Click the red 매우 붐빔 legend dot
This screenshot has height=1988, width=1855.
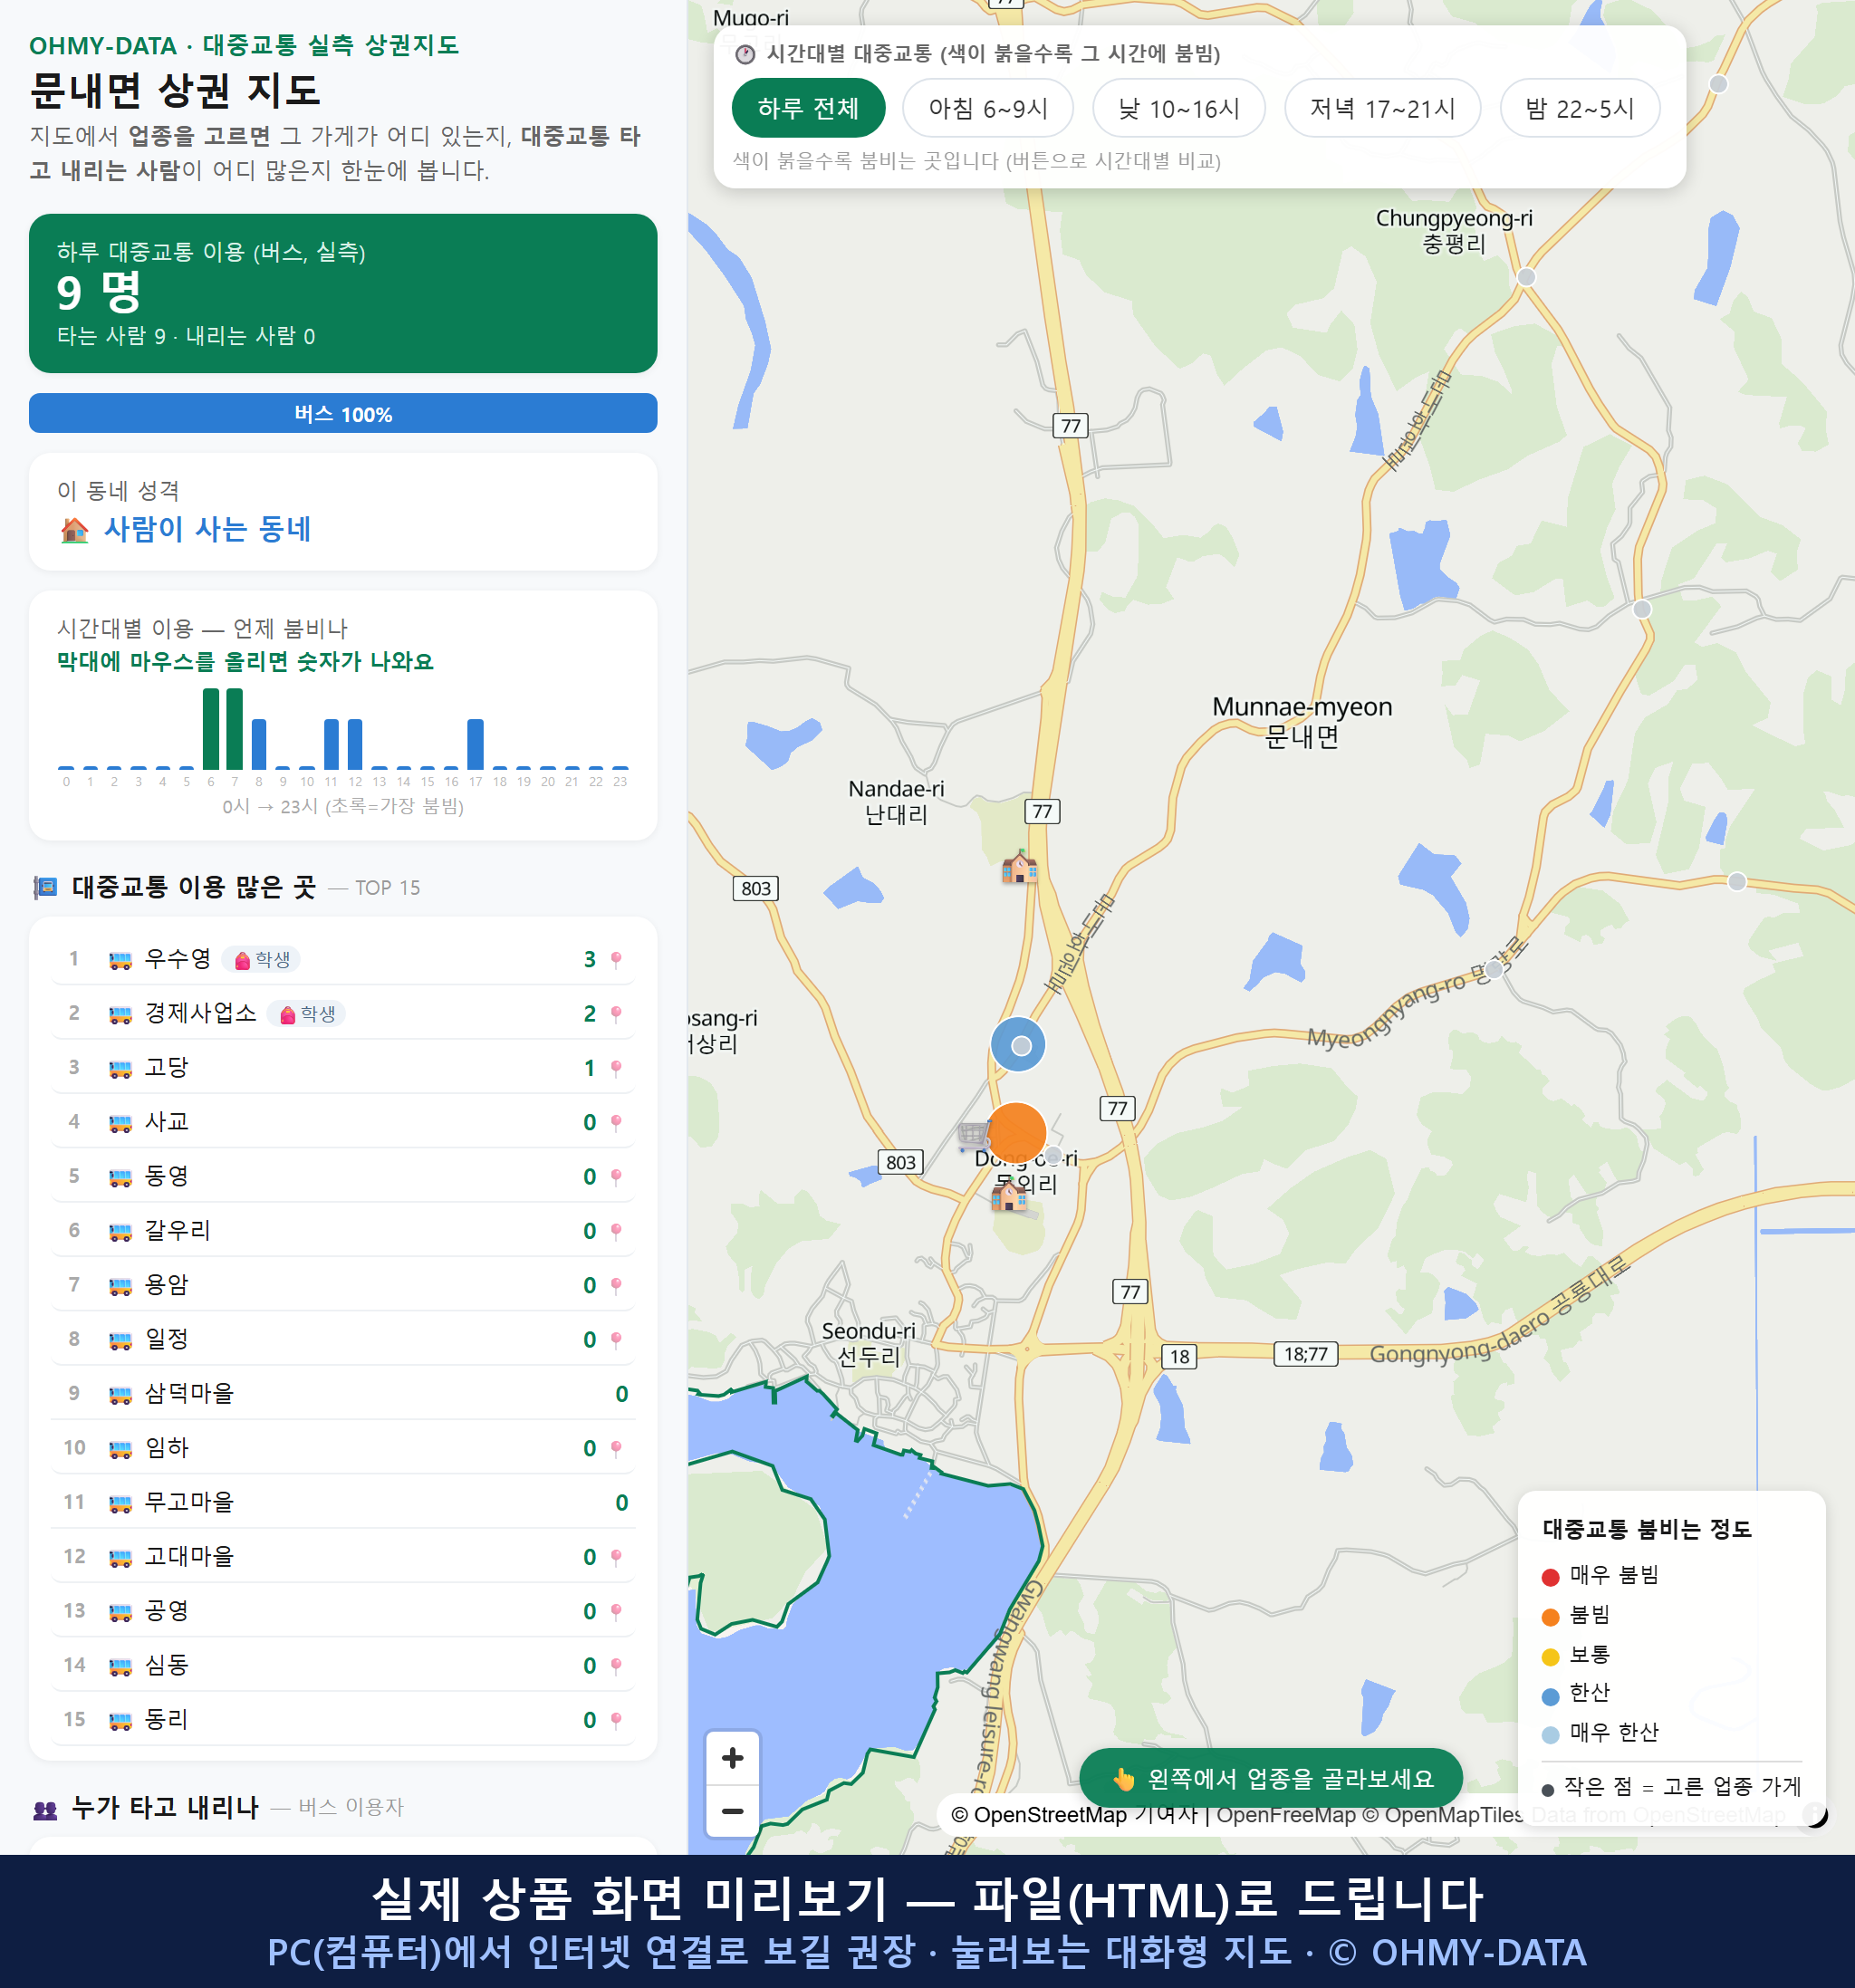pyautogui.click(x=1550, y=1577)
